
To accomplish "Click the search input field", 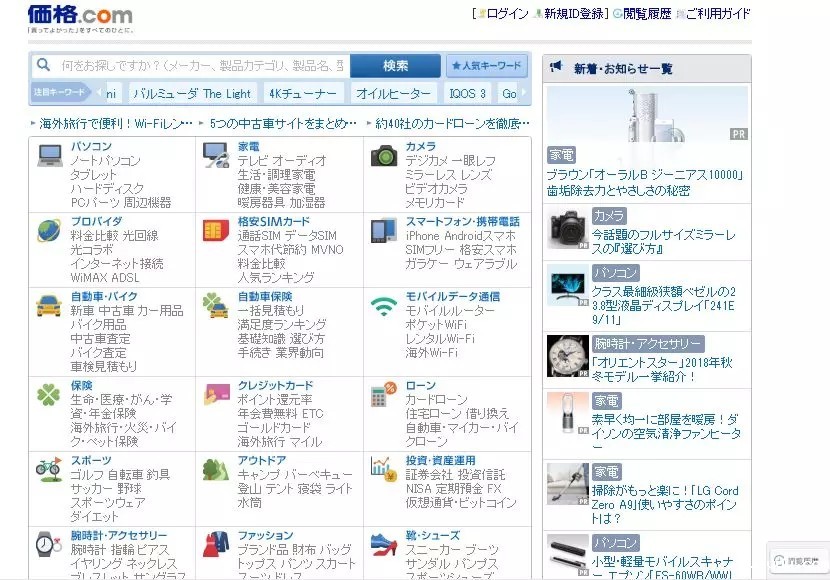I will (200, 66).
